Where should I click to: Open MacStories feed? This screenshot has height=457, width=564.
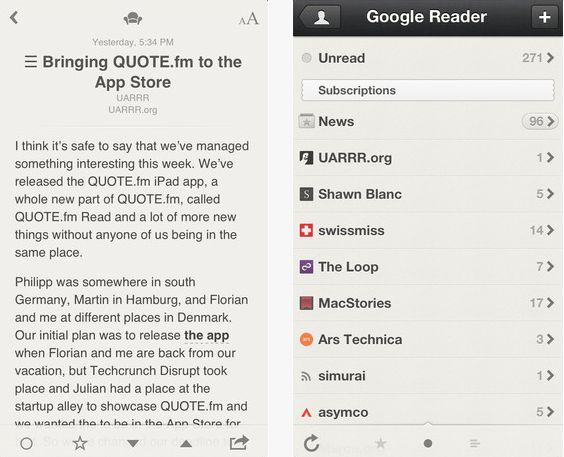pyautogui.click(x=428, y=303)
